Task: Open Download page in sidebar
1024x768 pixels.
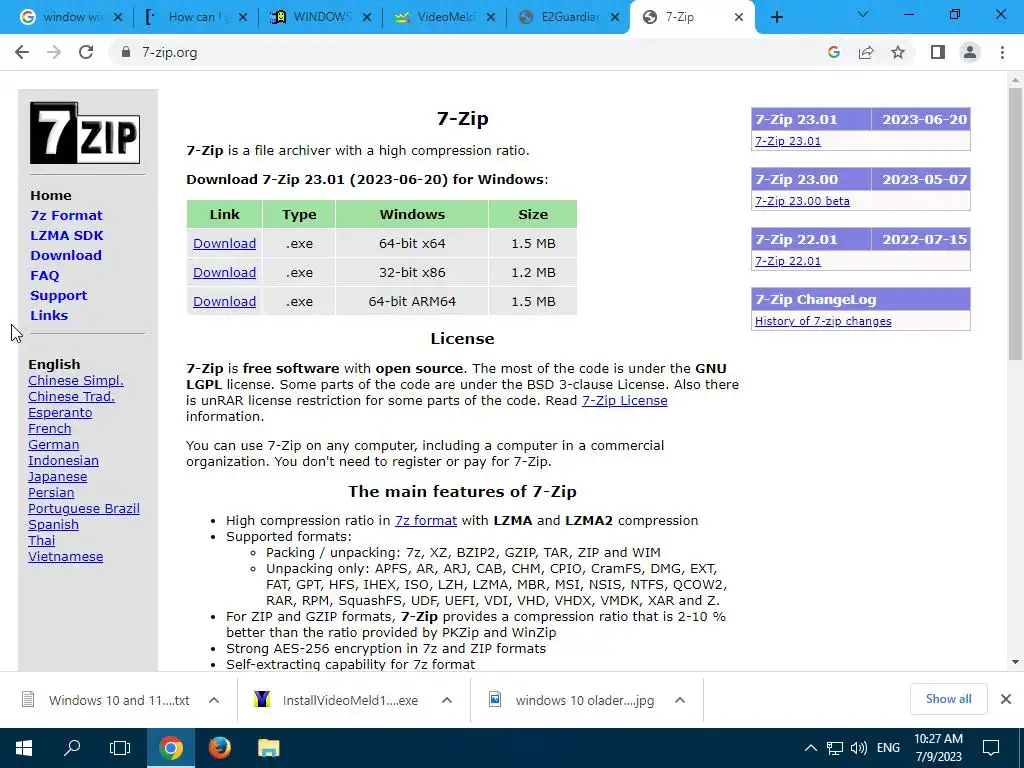Action: (x=66, y=255)
